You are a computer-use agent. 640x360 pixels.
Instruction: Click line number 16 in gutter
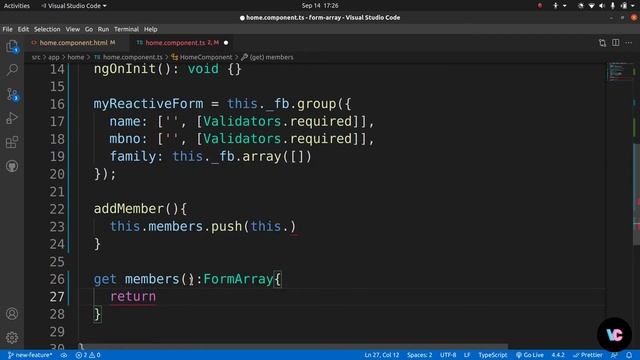coord(57,104)
